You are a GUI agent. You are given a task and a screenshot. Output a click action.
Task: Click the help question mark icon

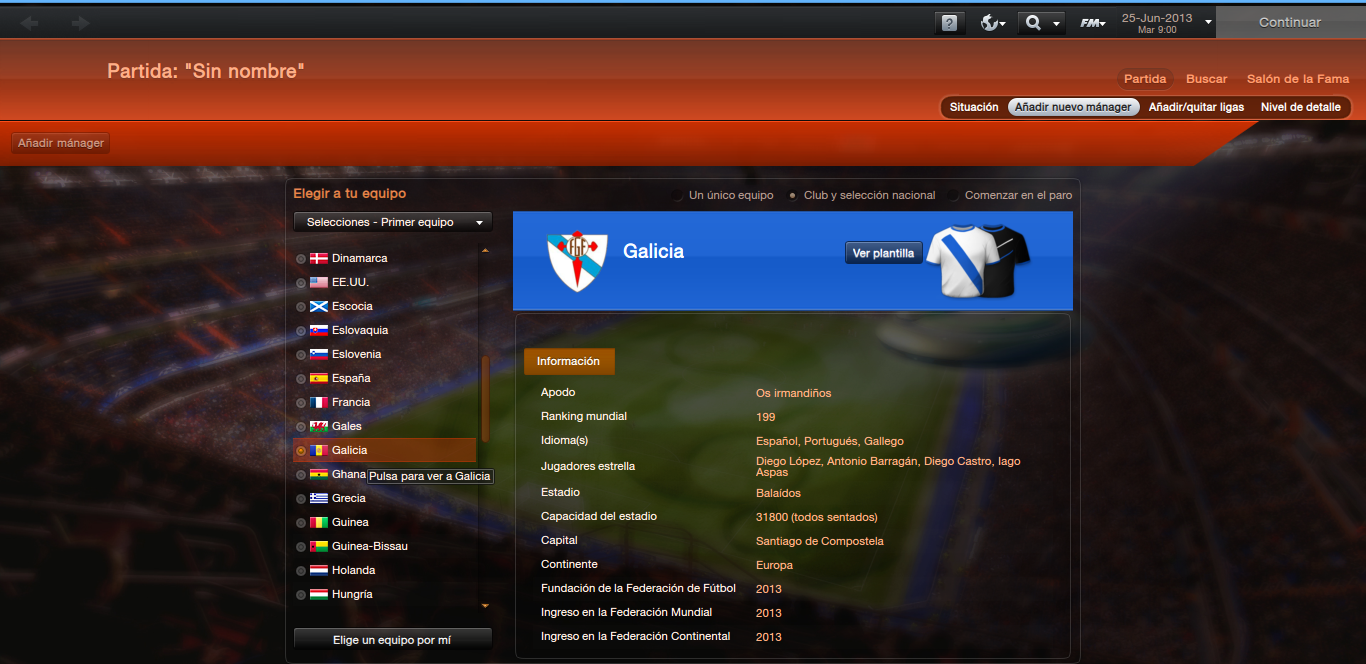pyautogui.click(x=949, y=23)
